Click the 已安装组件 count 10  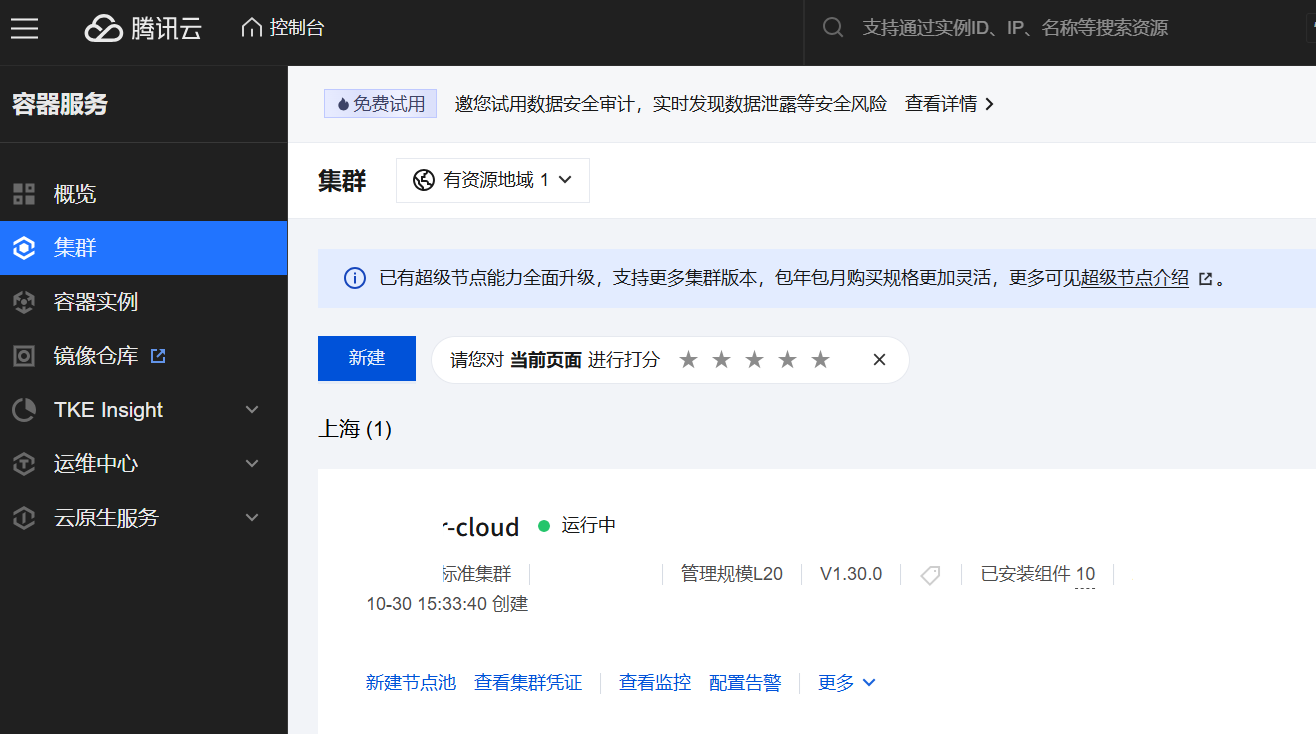point(1085,574)
